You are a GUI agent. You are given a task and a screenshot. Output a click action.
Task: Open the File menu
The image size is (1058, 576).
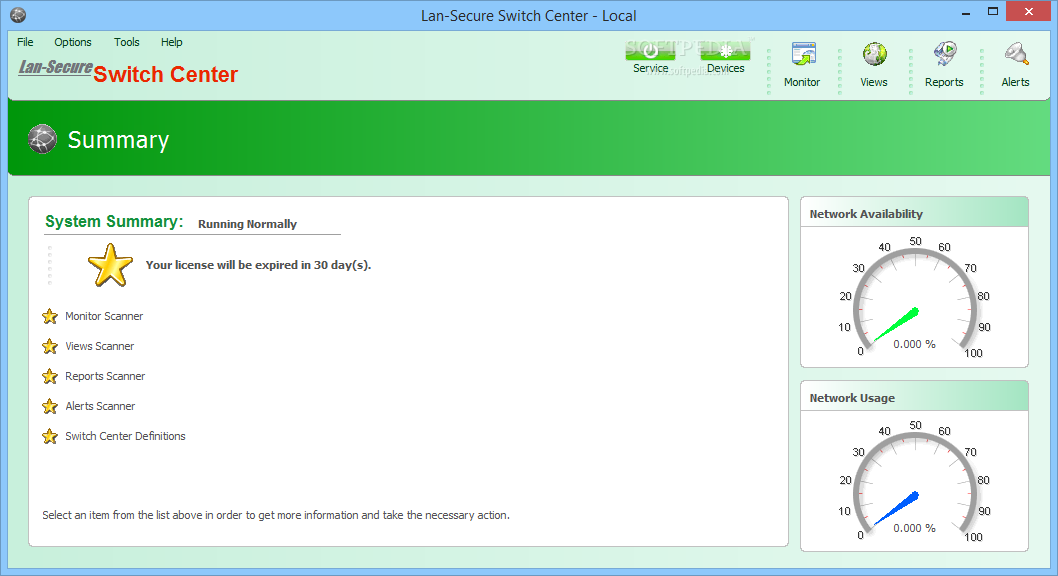click(25, 42)
